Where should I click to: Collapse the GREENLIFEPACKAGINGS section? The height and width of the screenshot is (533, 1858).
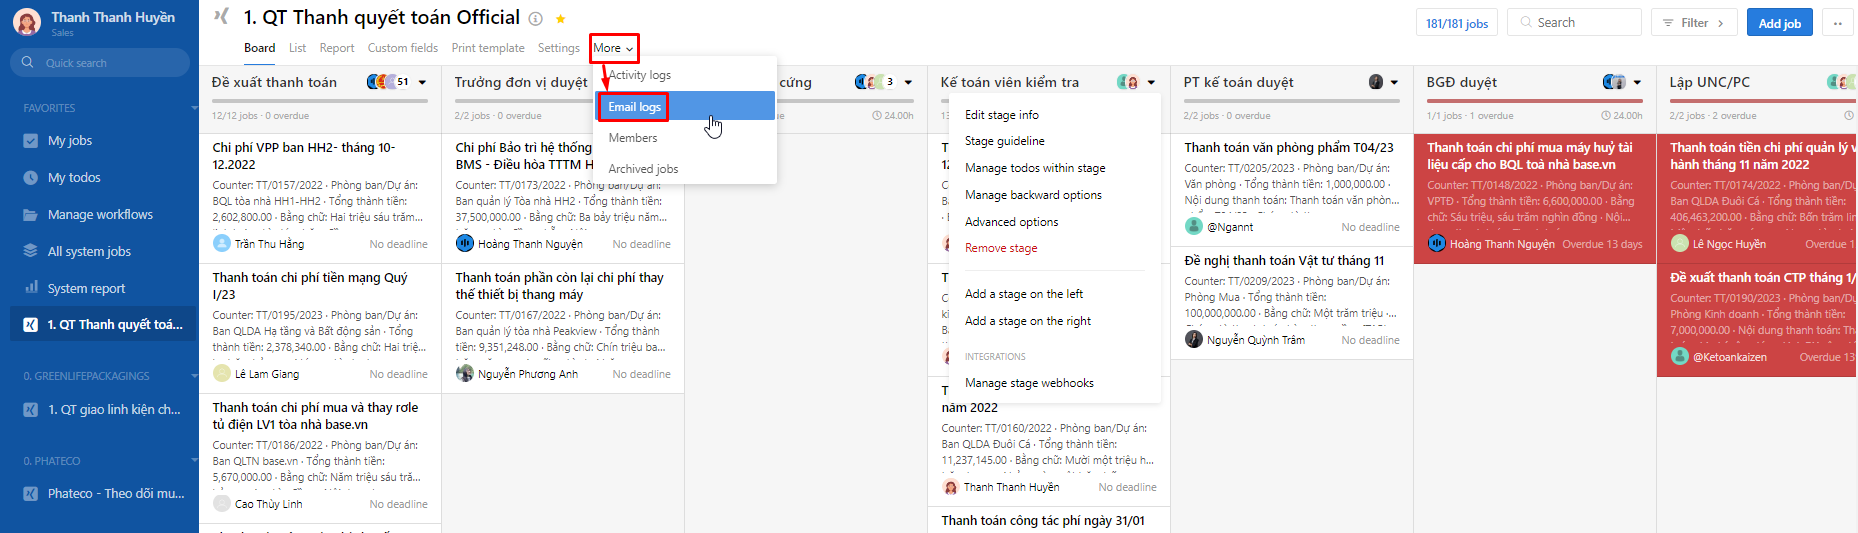point(194,376)
